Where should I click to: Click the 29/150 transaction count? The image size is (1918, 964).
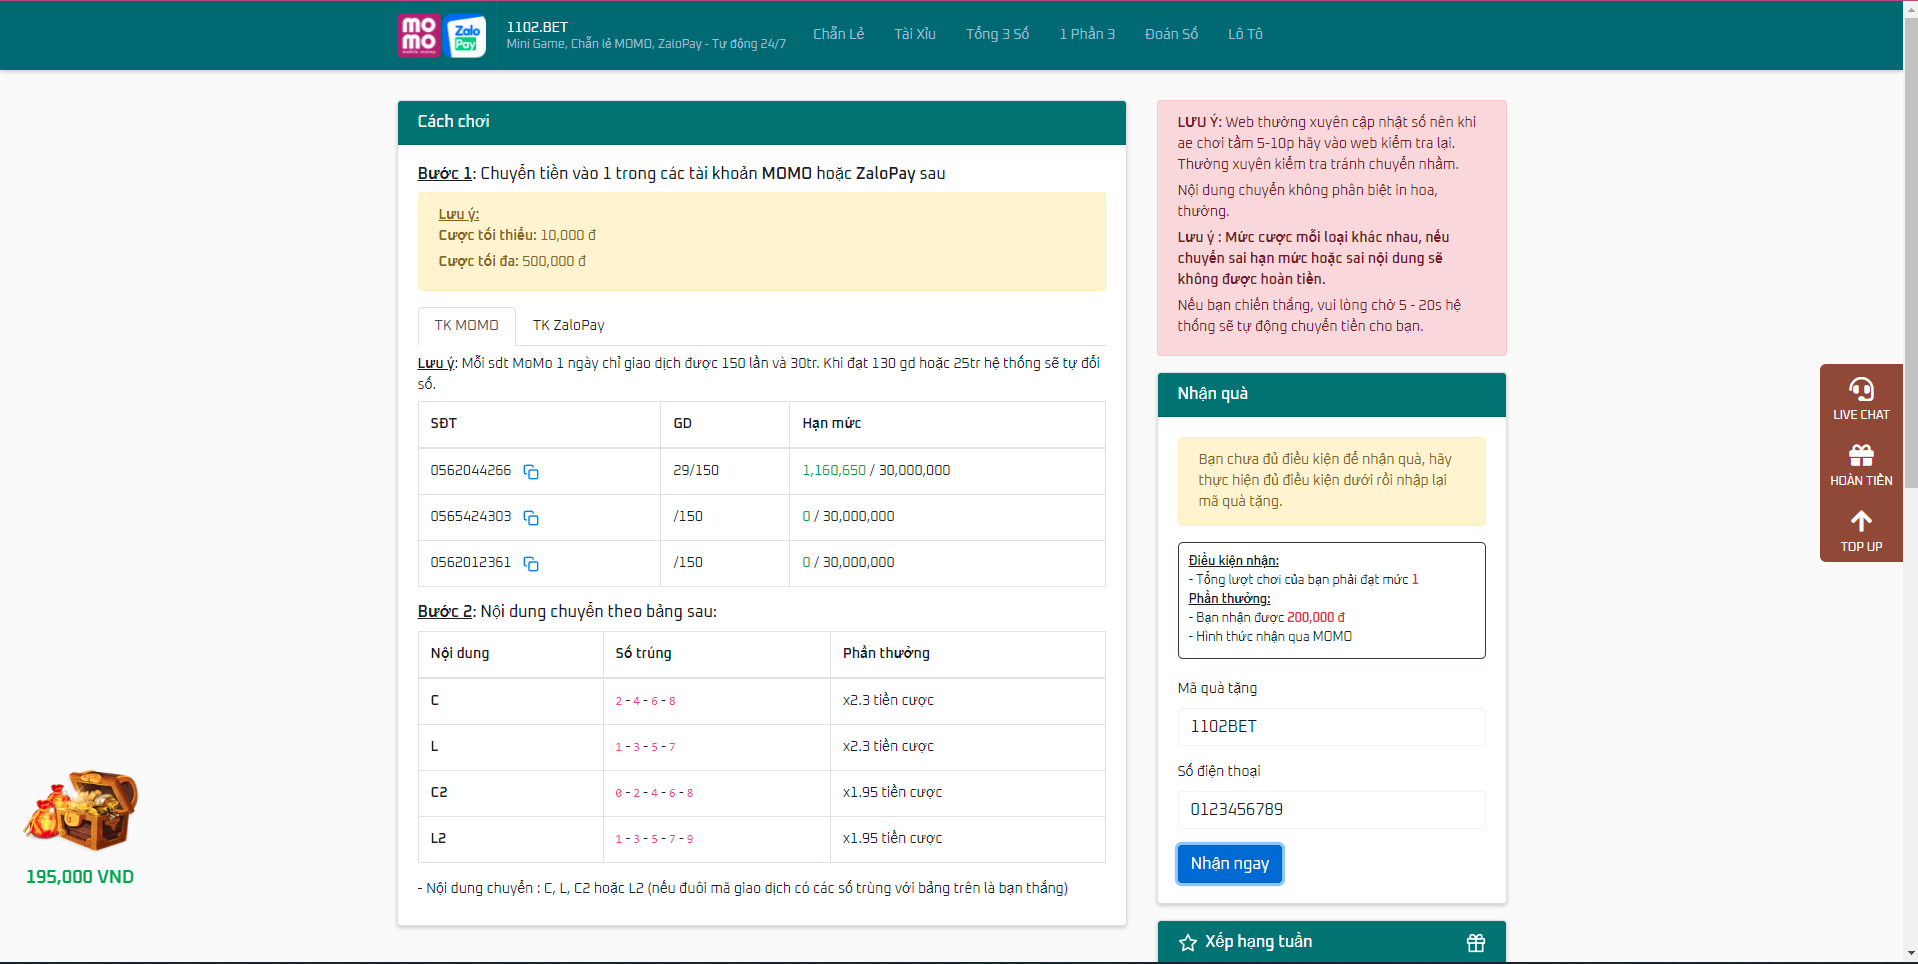point(696,471)
